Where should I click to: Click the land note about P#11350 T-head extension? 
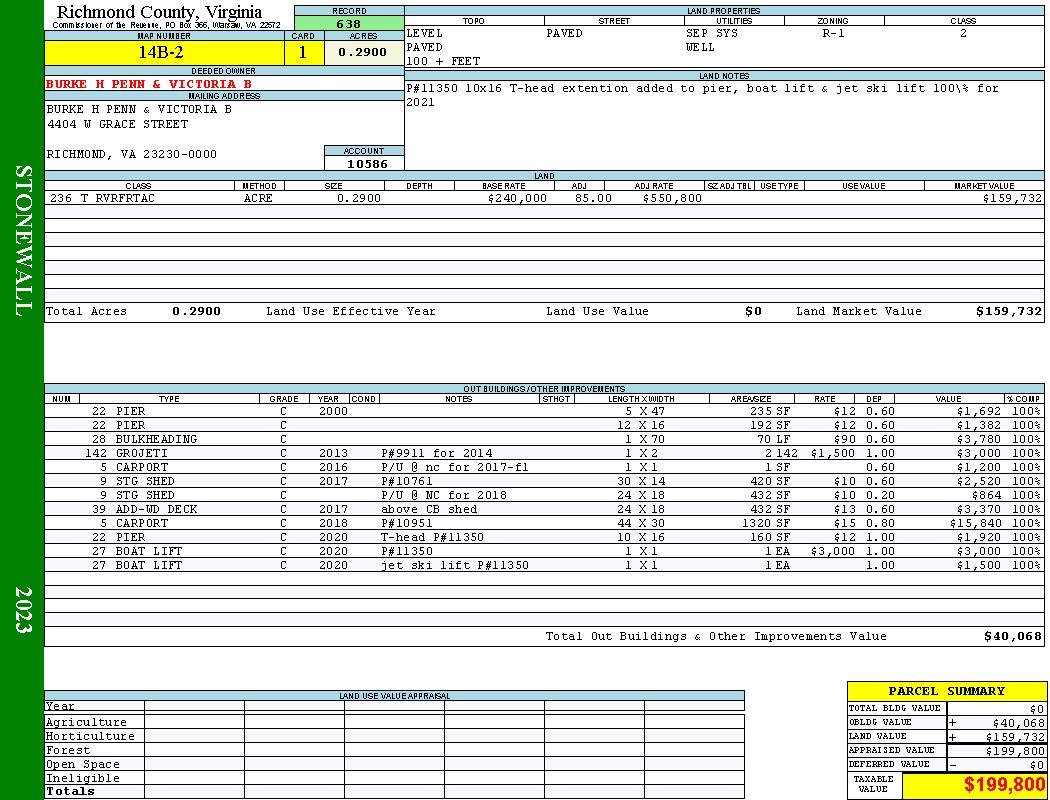[702, 95]
